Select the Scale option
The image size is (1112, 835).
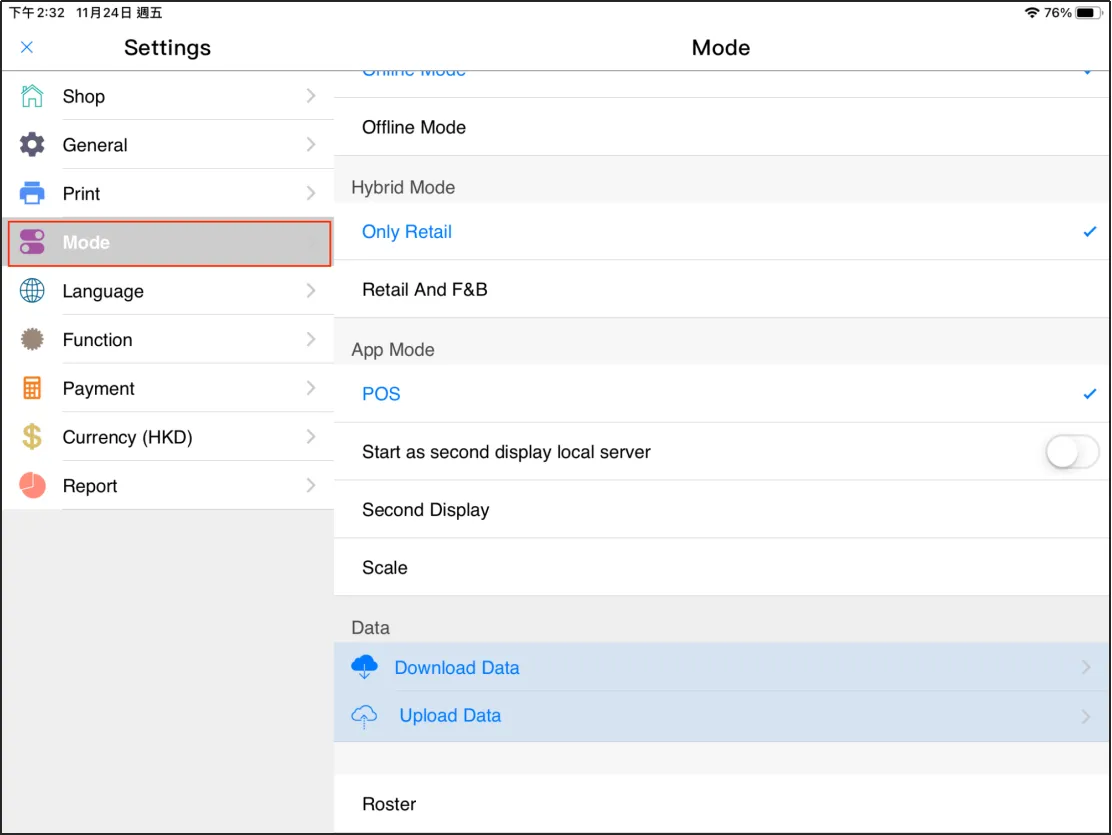pos(384,567)
